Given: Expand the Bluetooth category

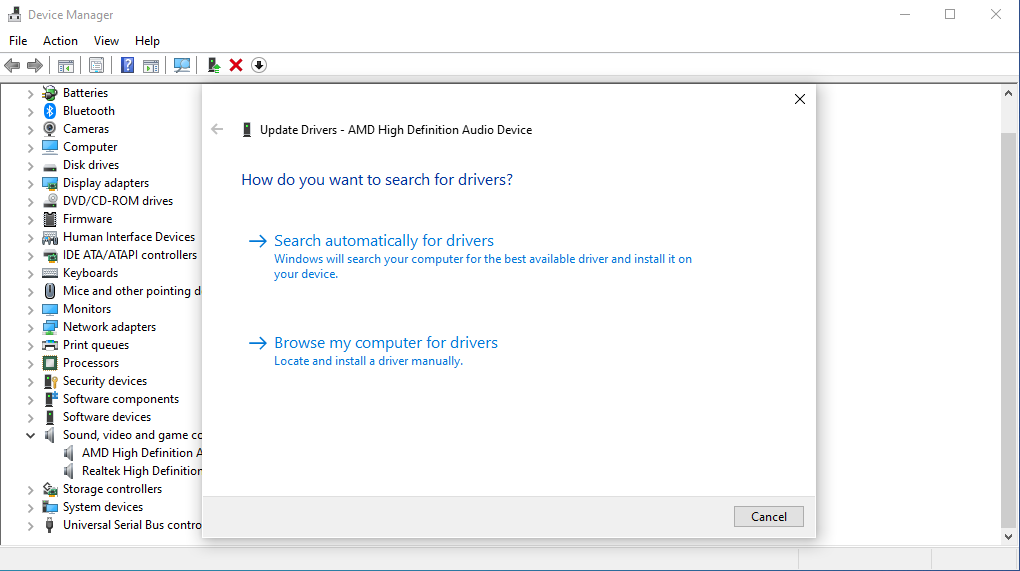Looking at the screenshot, I should pyautogui.click(x=30, y=112).
